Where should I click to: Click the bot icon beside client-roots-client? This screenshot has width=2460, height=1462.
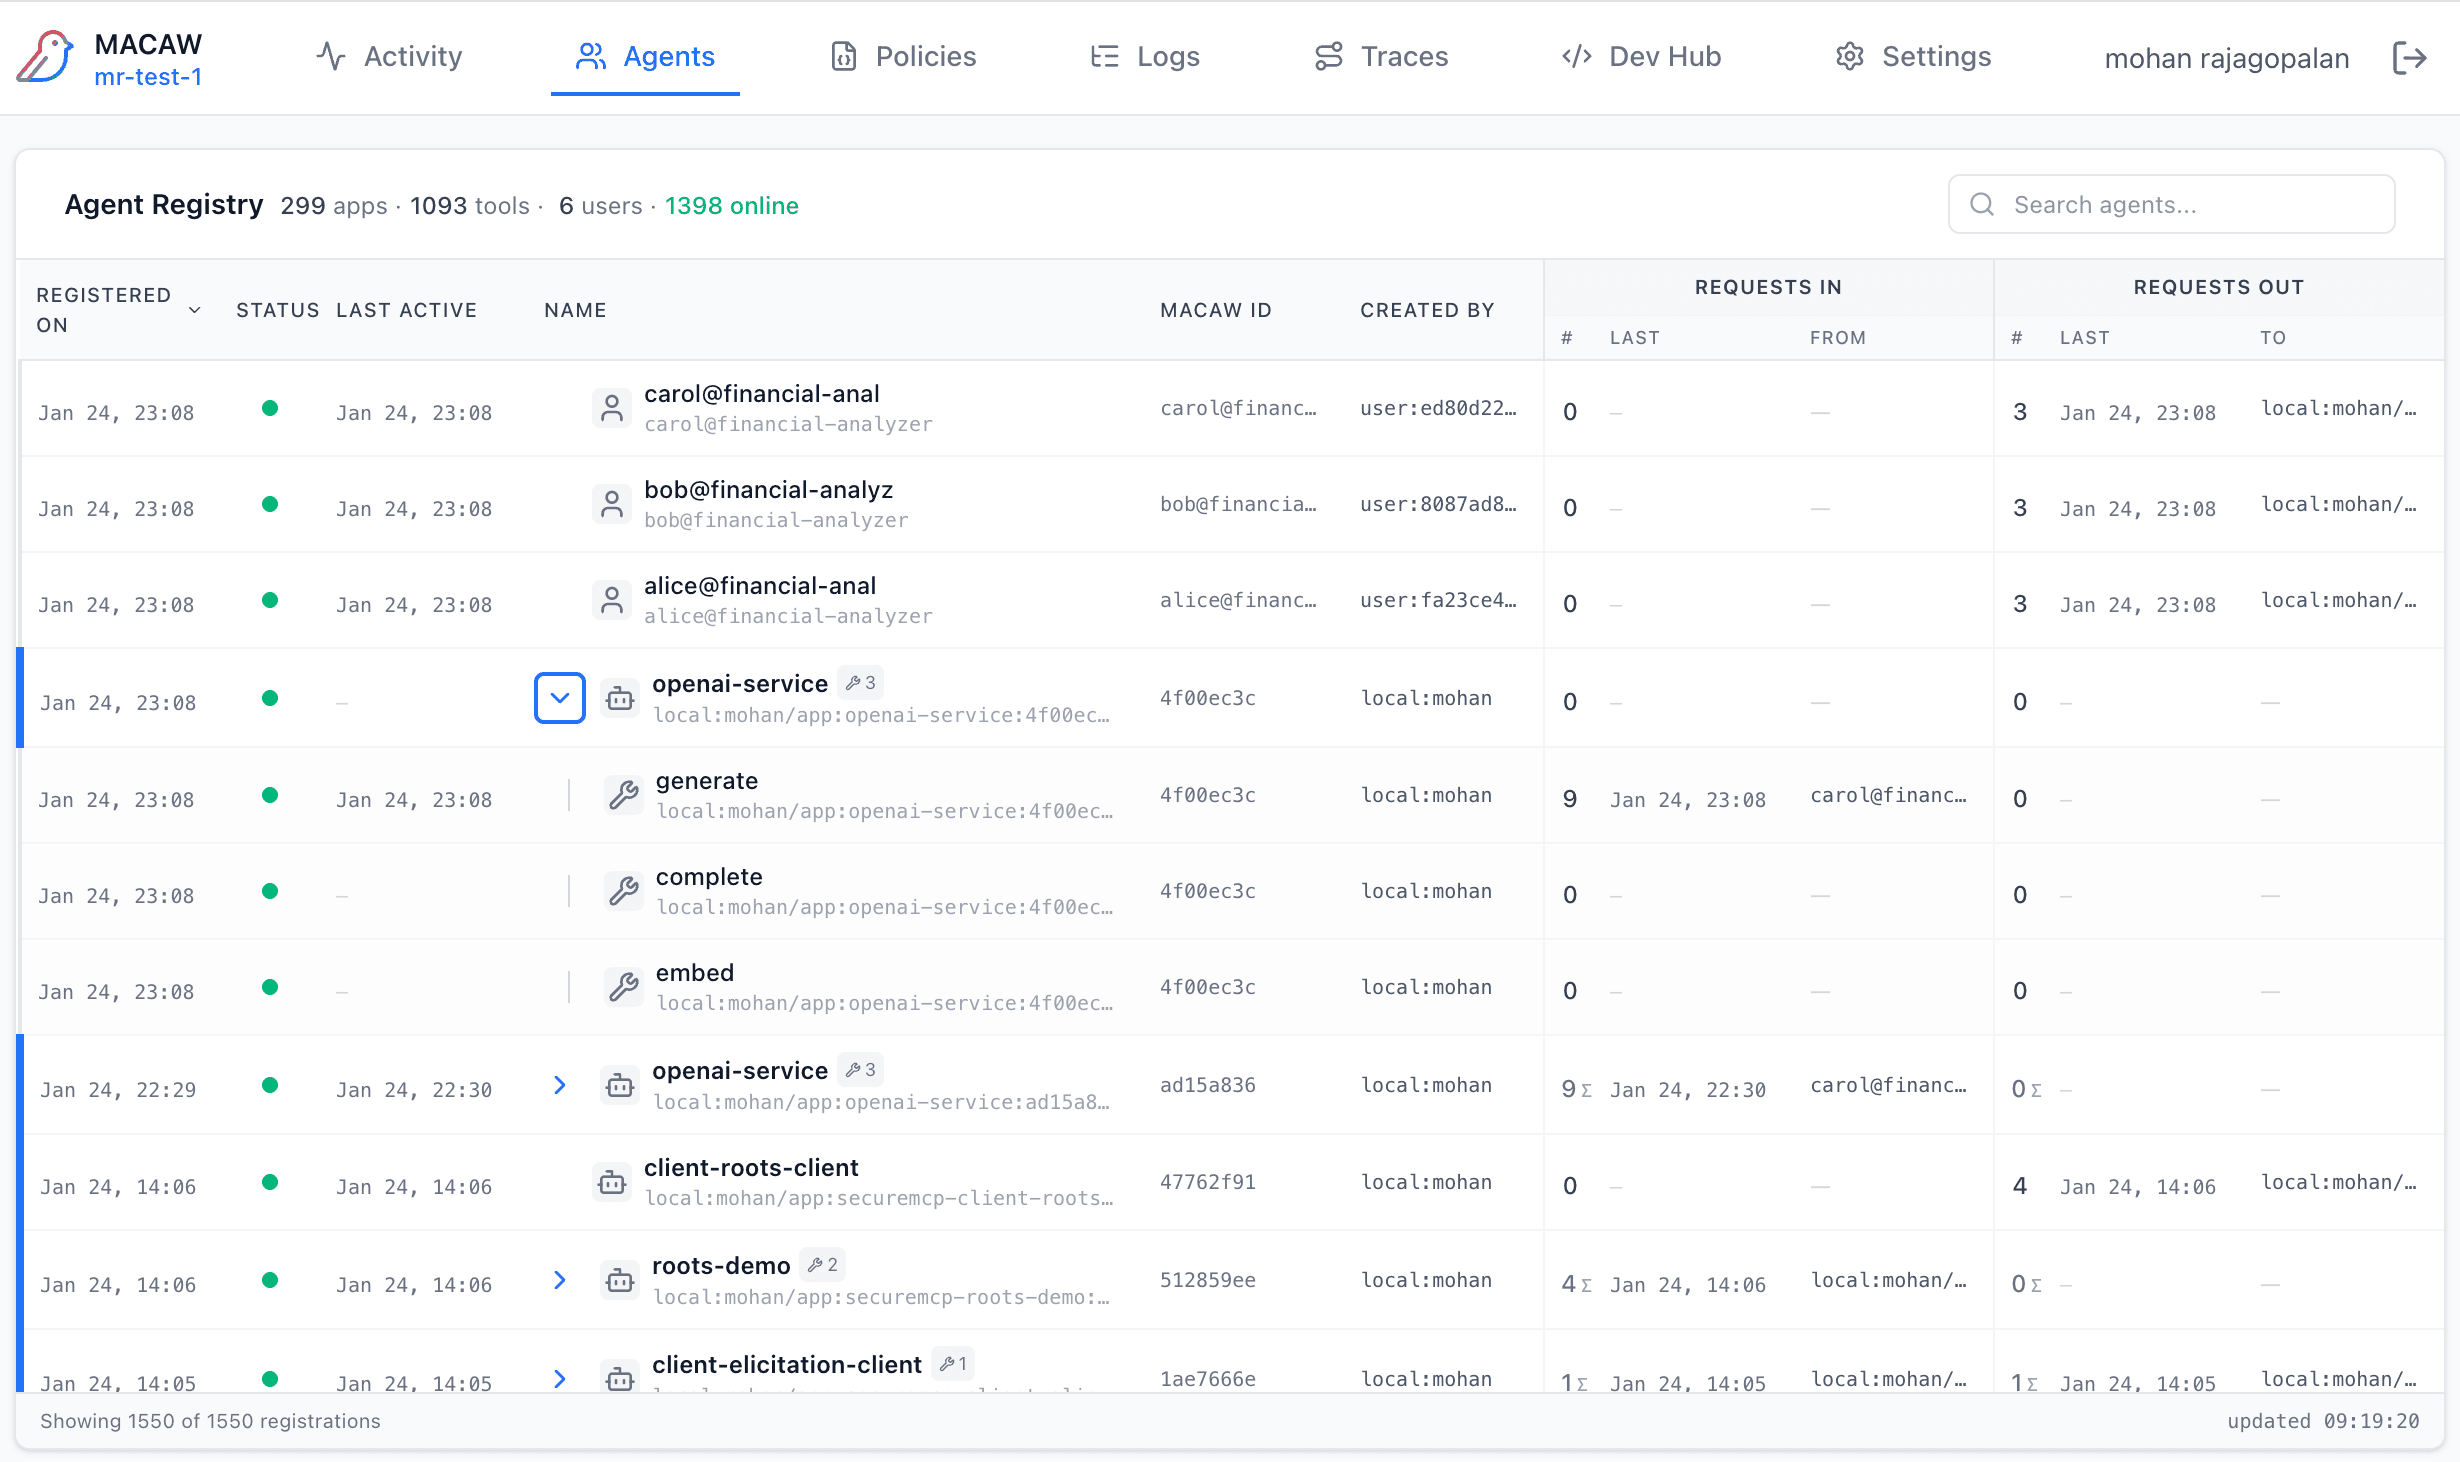coord(612,1182)
